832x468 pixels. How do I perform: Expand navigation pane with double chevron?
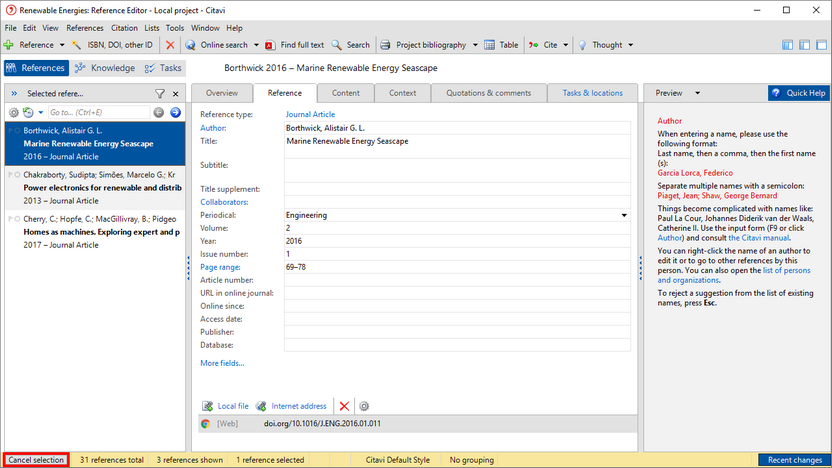[x=14, y=93]
